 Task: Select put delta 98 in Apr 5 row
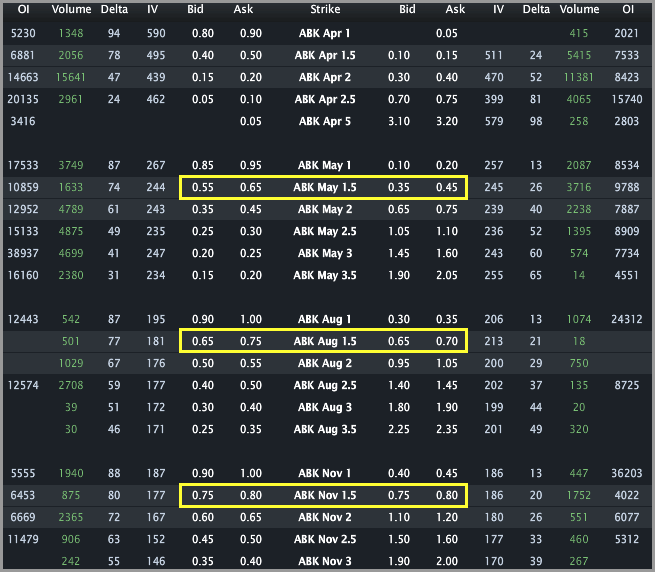(x=536, y=122)
